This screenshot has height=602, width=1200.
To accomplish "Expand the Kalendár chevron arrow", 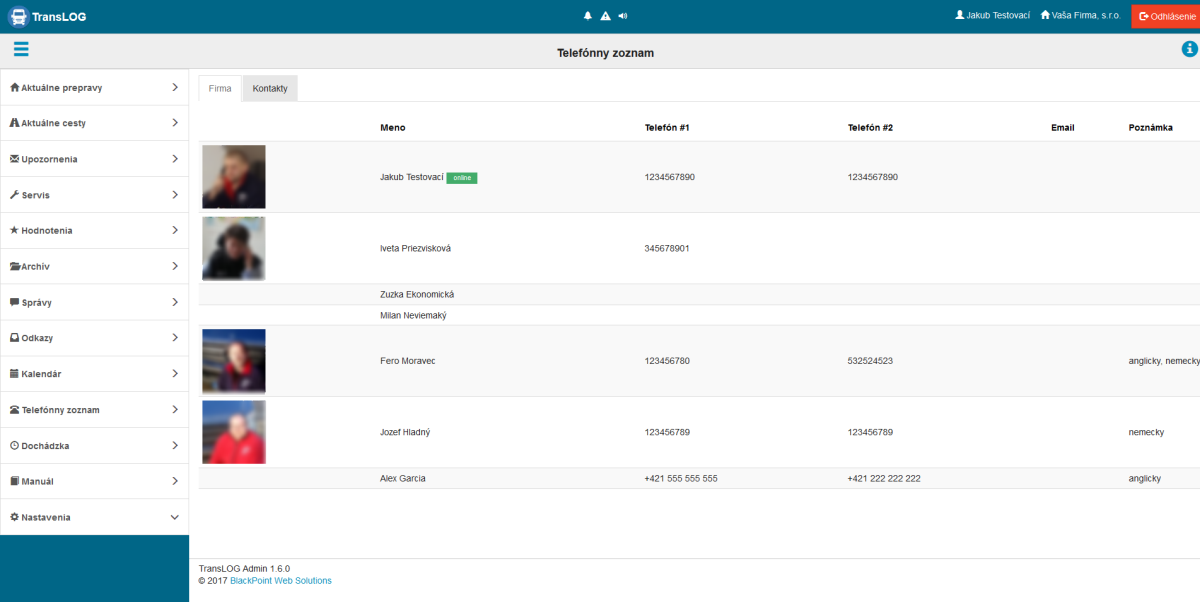I will 174,374.
